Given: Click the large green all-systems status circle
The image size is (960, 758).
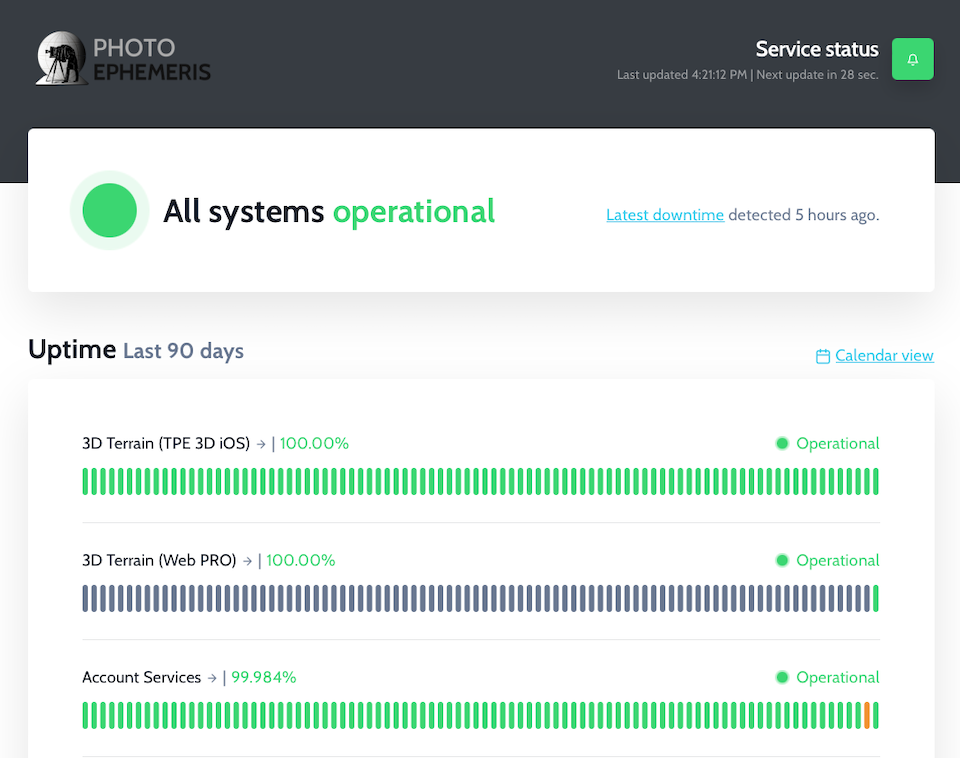Looking at the screenshot, I should tap(109, 210).
